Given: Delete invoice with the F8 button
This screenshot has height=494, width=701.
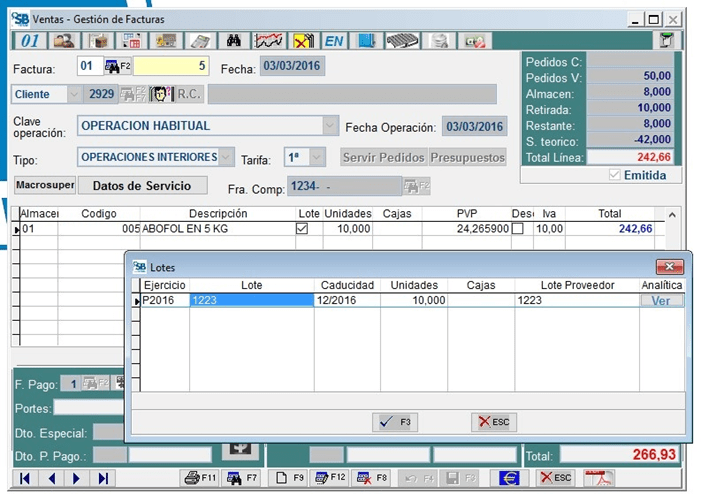Looking at the screenshot, I should click(372, 478).
